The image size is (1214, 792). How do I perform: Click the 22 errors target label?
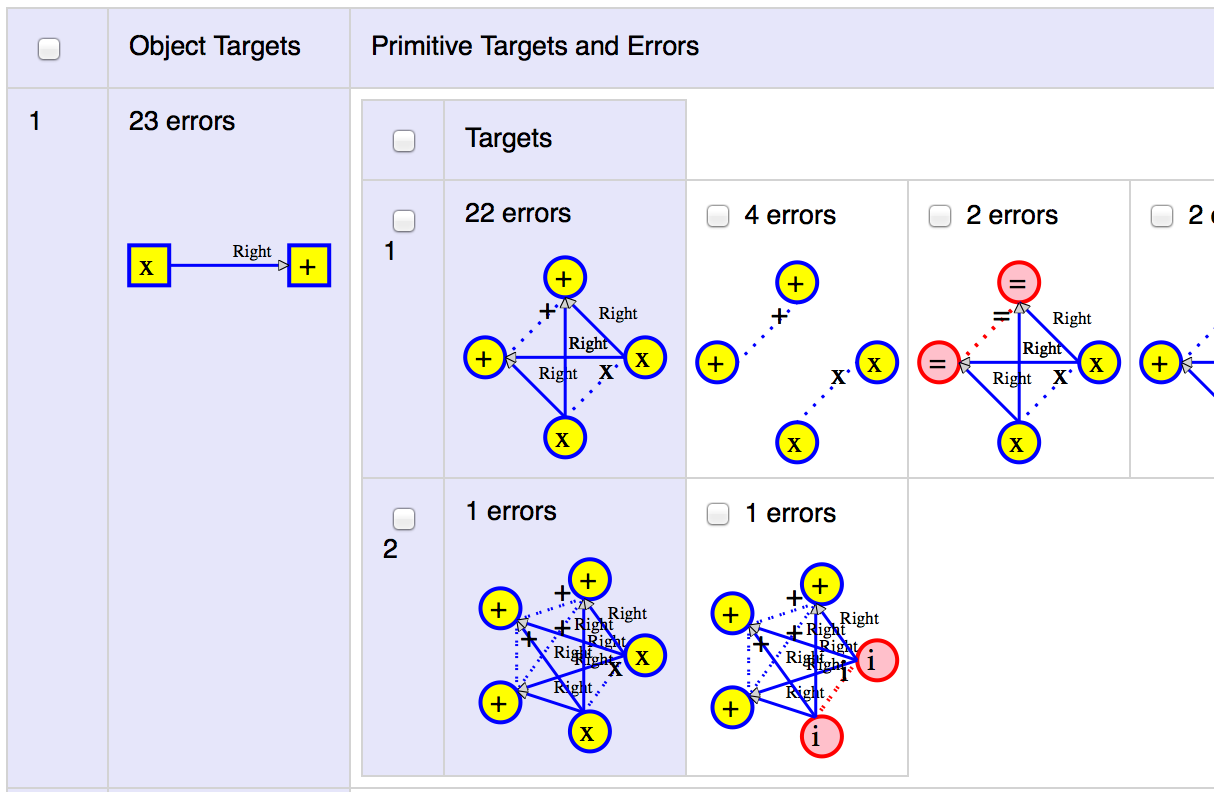518,213
